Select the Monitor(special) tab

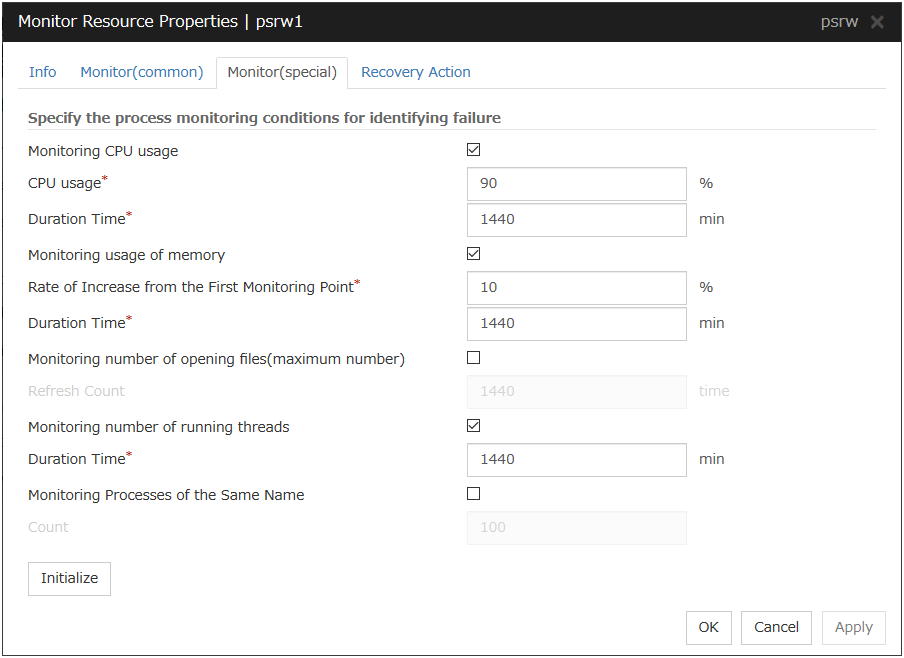point(282,73)
